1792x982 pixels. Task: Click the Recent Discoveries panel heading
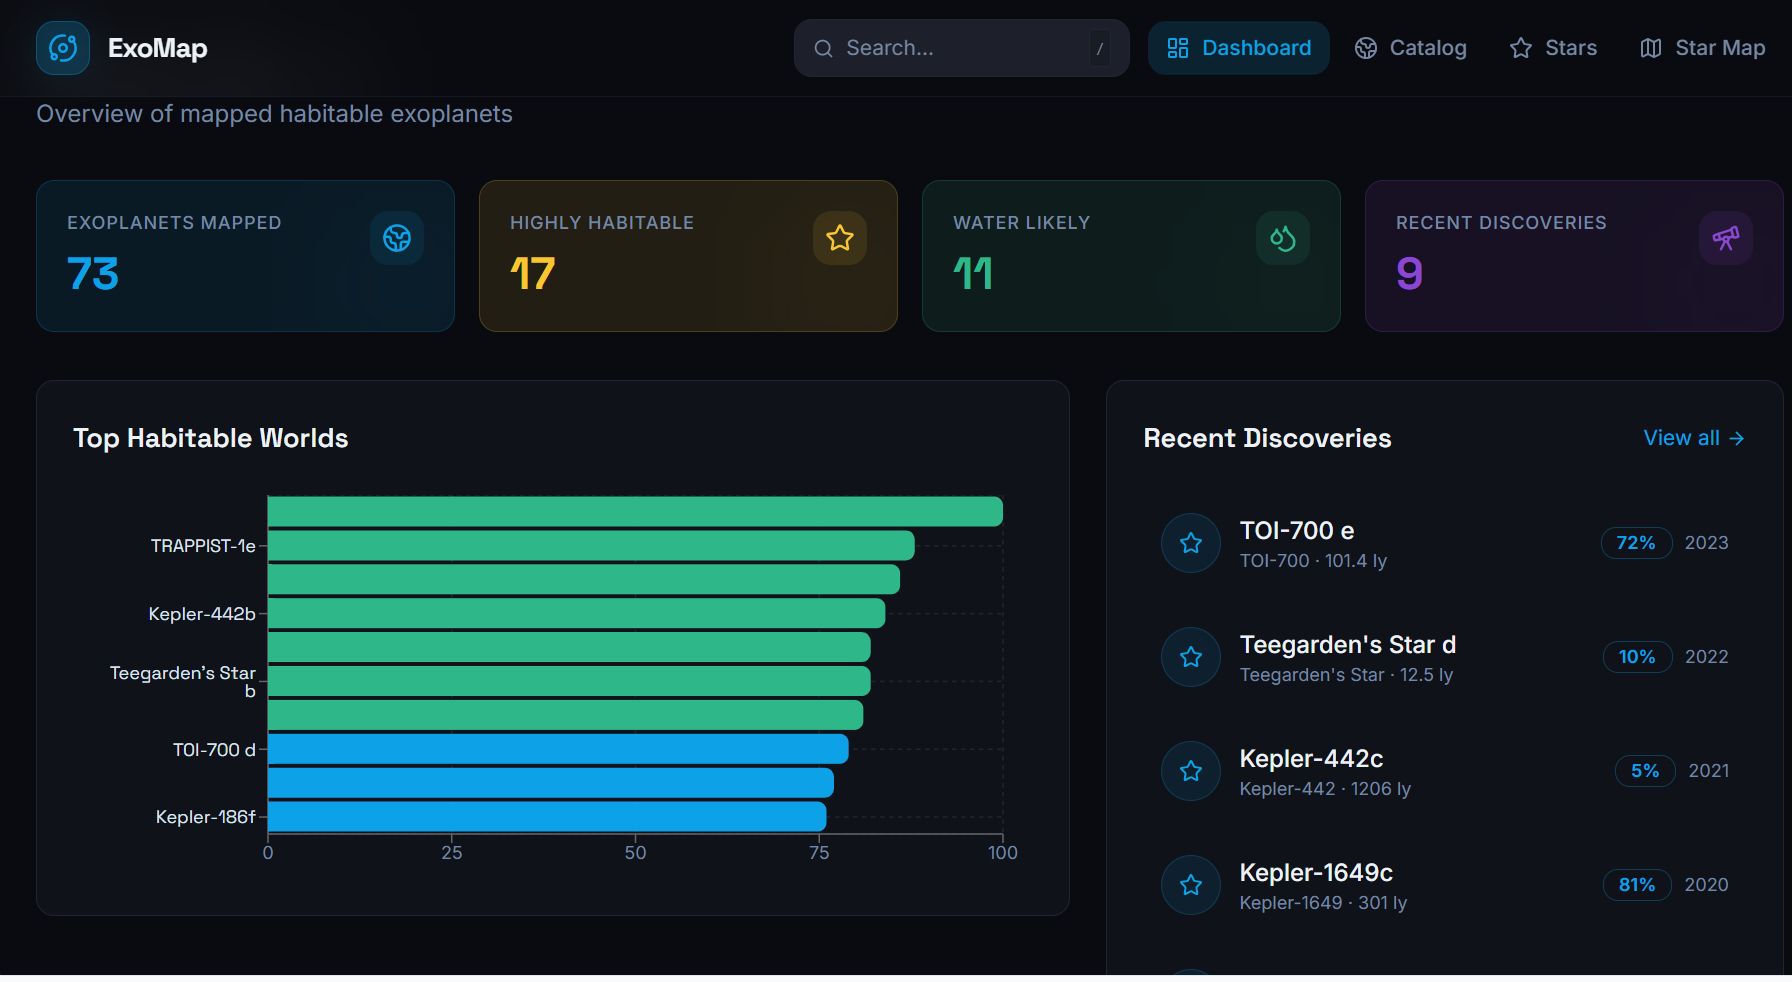tap(1267, 438)
